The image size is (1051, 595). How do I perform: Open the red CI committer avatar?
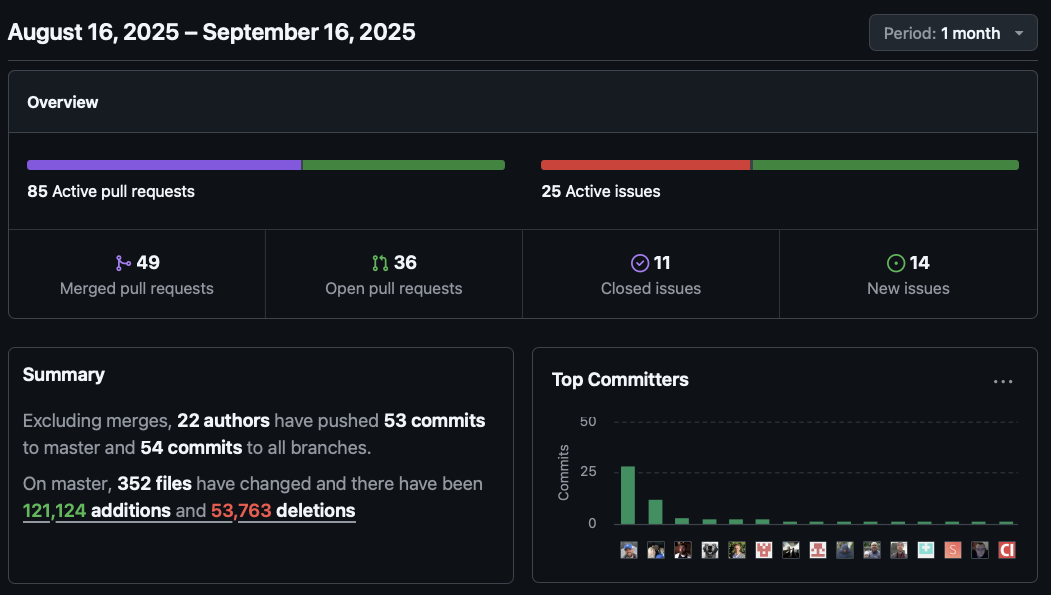coord(1007,550)
